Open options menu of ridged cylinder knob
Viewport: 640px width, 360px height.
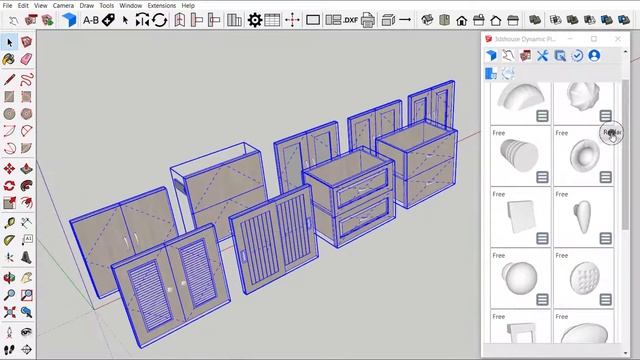pos(542,177)
